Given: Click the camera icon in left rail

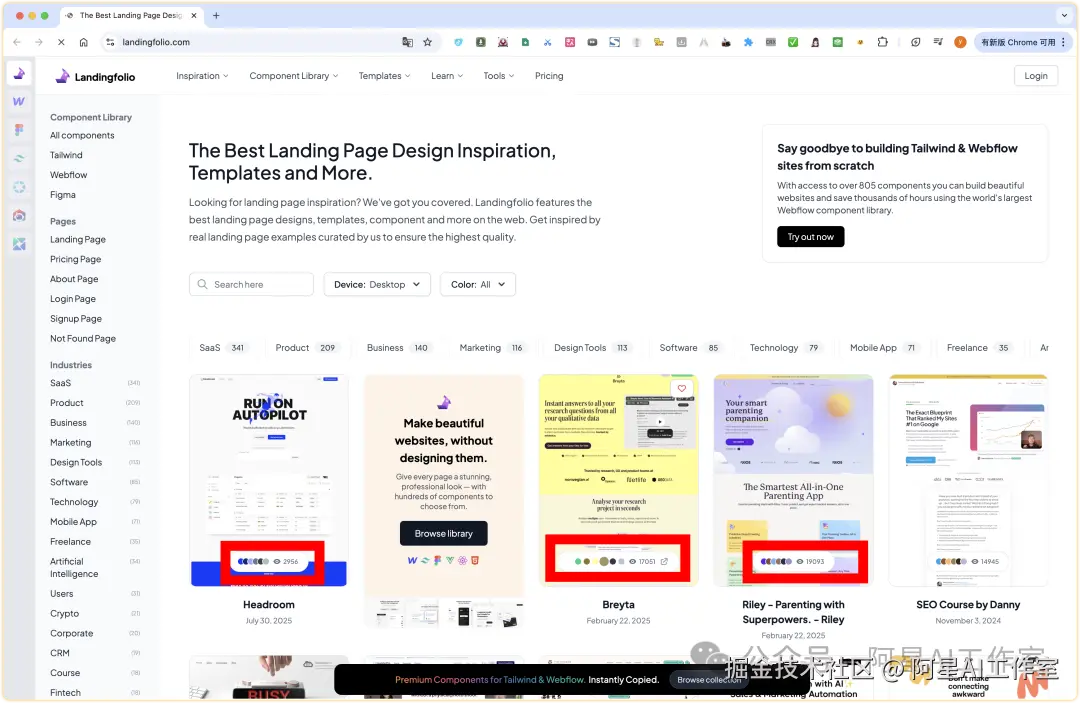Looking at the screenshot, I should [19, 216].
